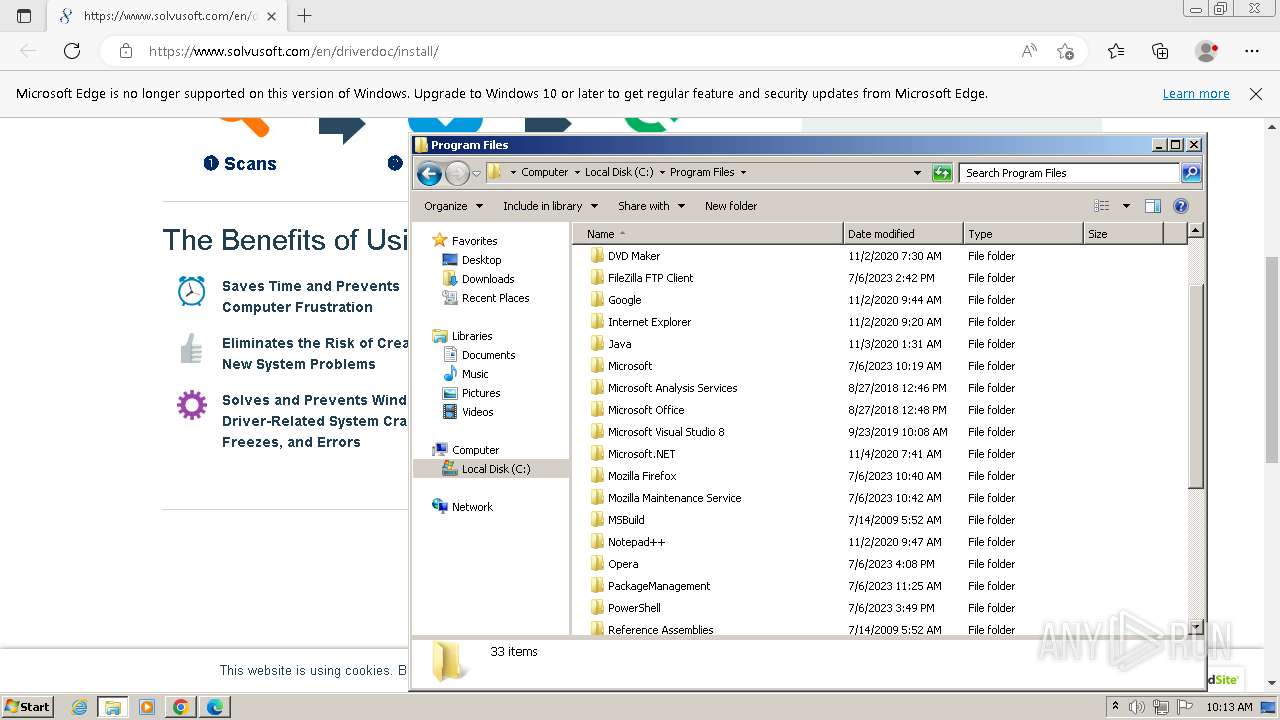Viewport: 1280px width, 720px height.
Task: Expand view options dropdown arrow
Action: pyautogui.click(x=1126, y=206)
